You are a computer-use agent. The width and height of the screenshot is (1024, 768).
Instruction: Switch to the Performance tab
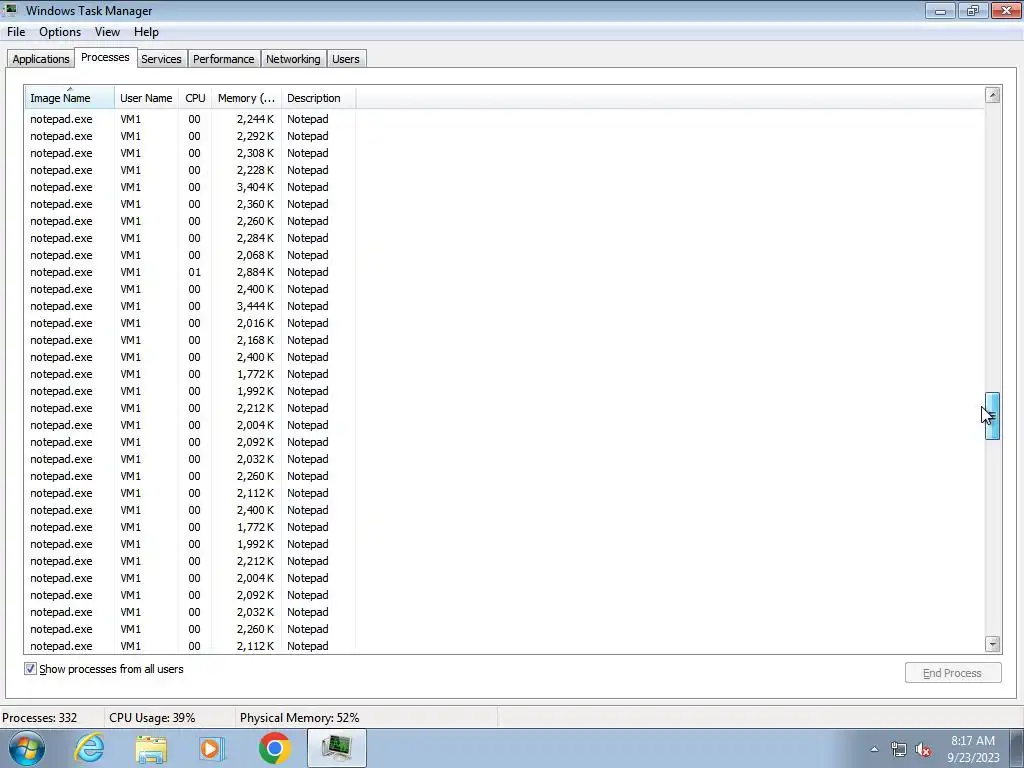coord(223,59)
